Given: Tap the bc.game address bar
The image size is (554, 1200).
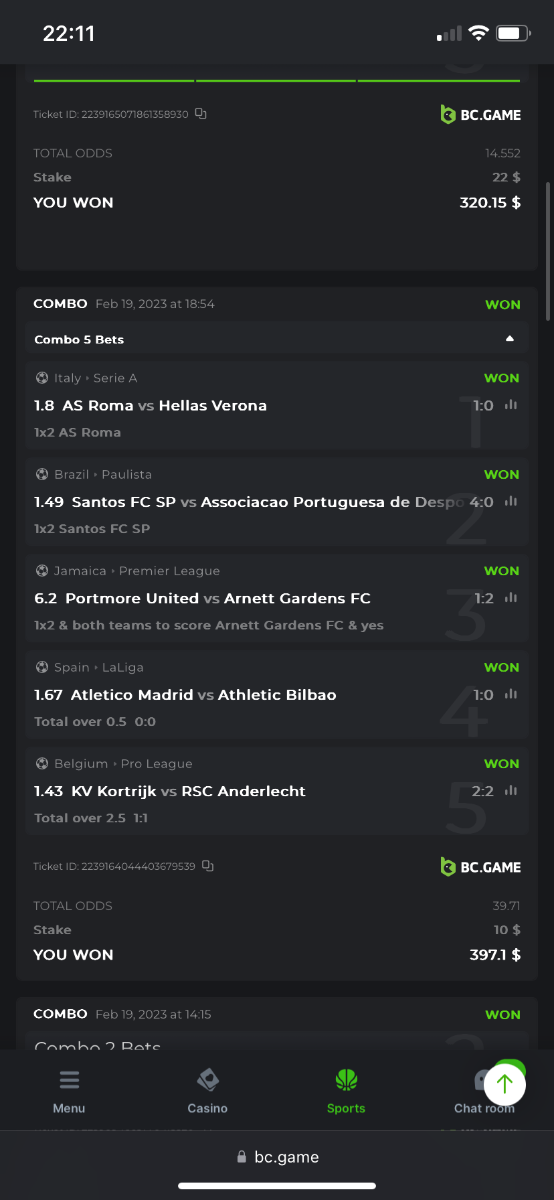Looking at the screenshot, I should pyautogui.click(x=277, y=1157).
